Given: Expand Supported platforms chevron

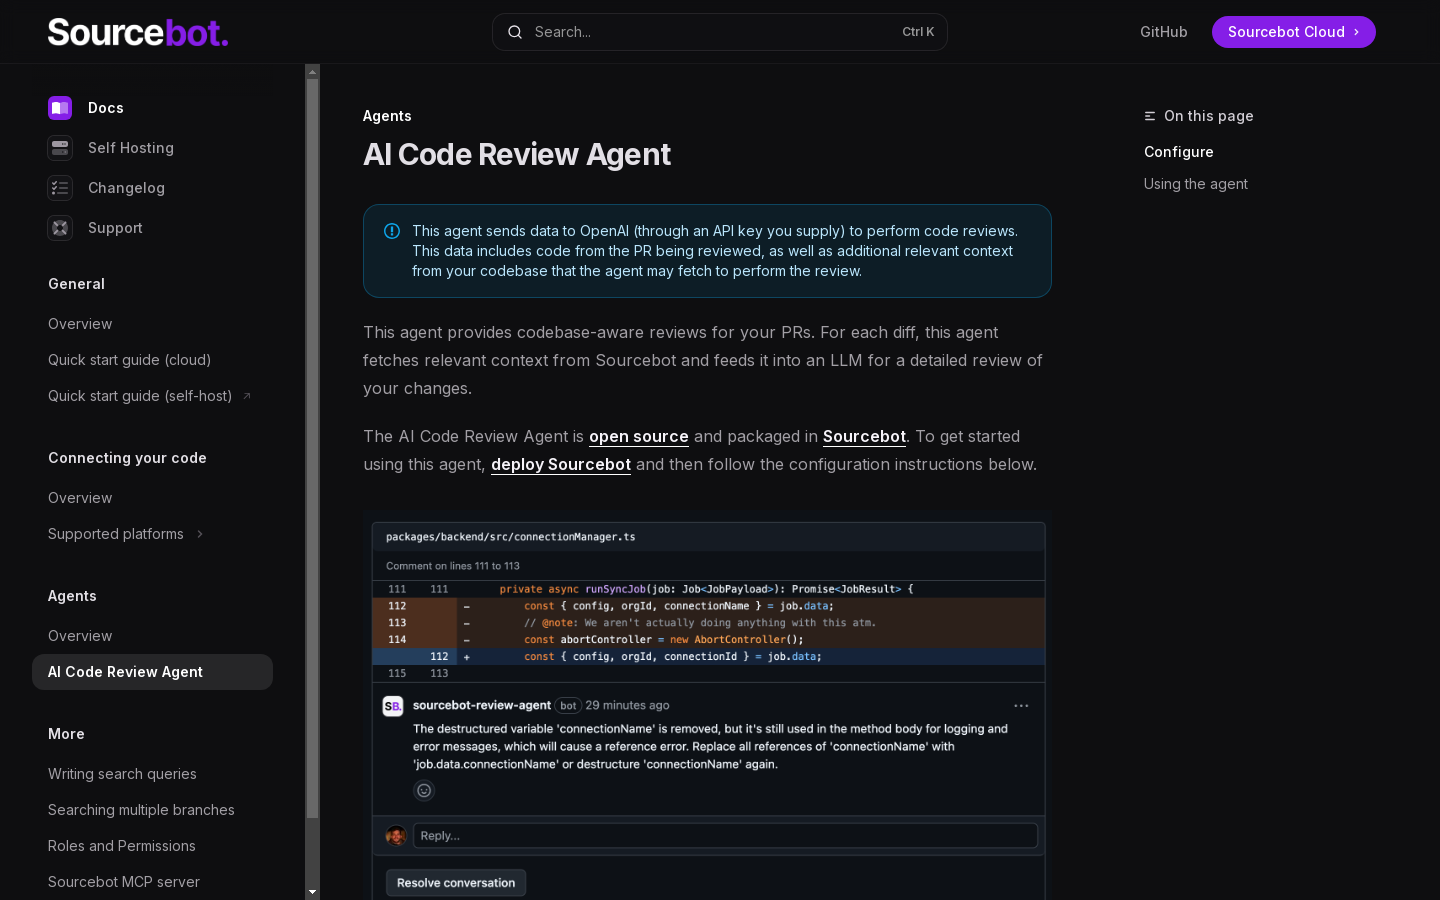Looking at the screenshot, I should pyautogui.click(x=200, y=534).
